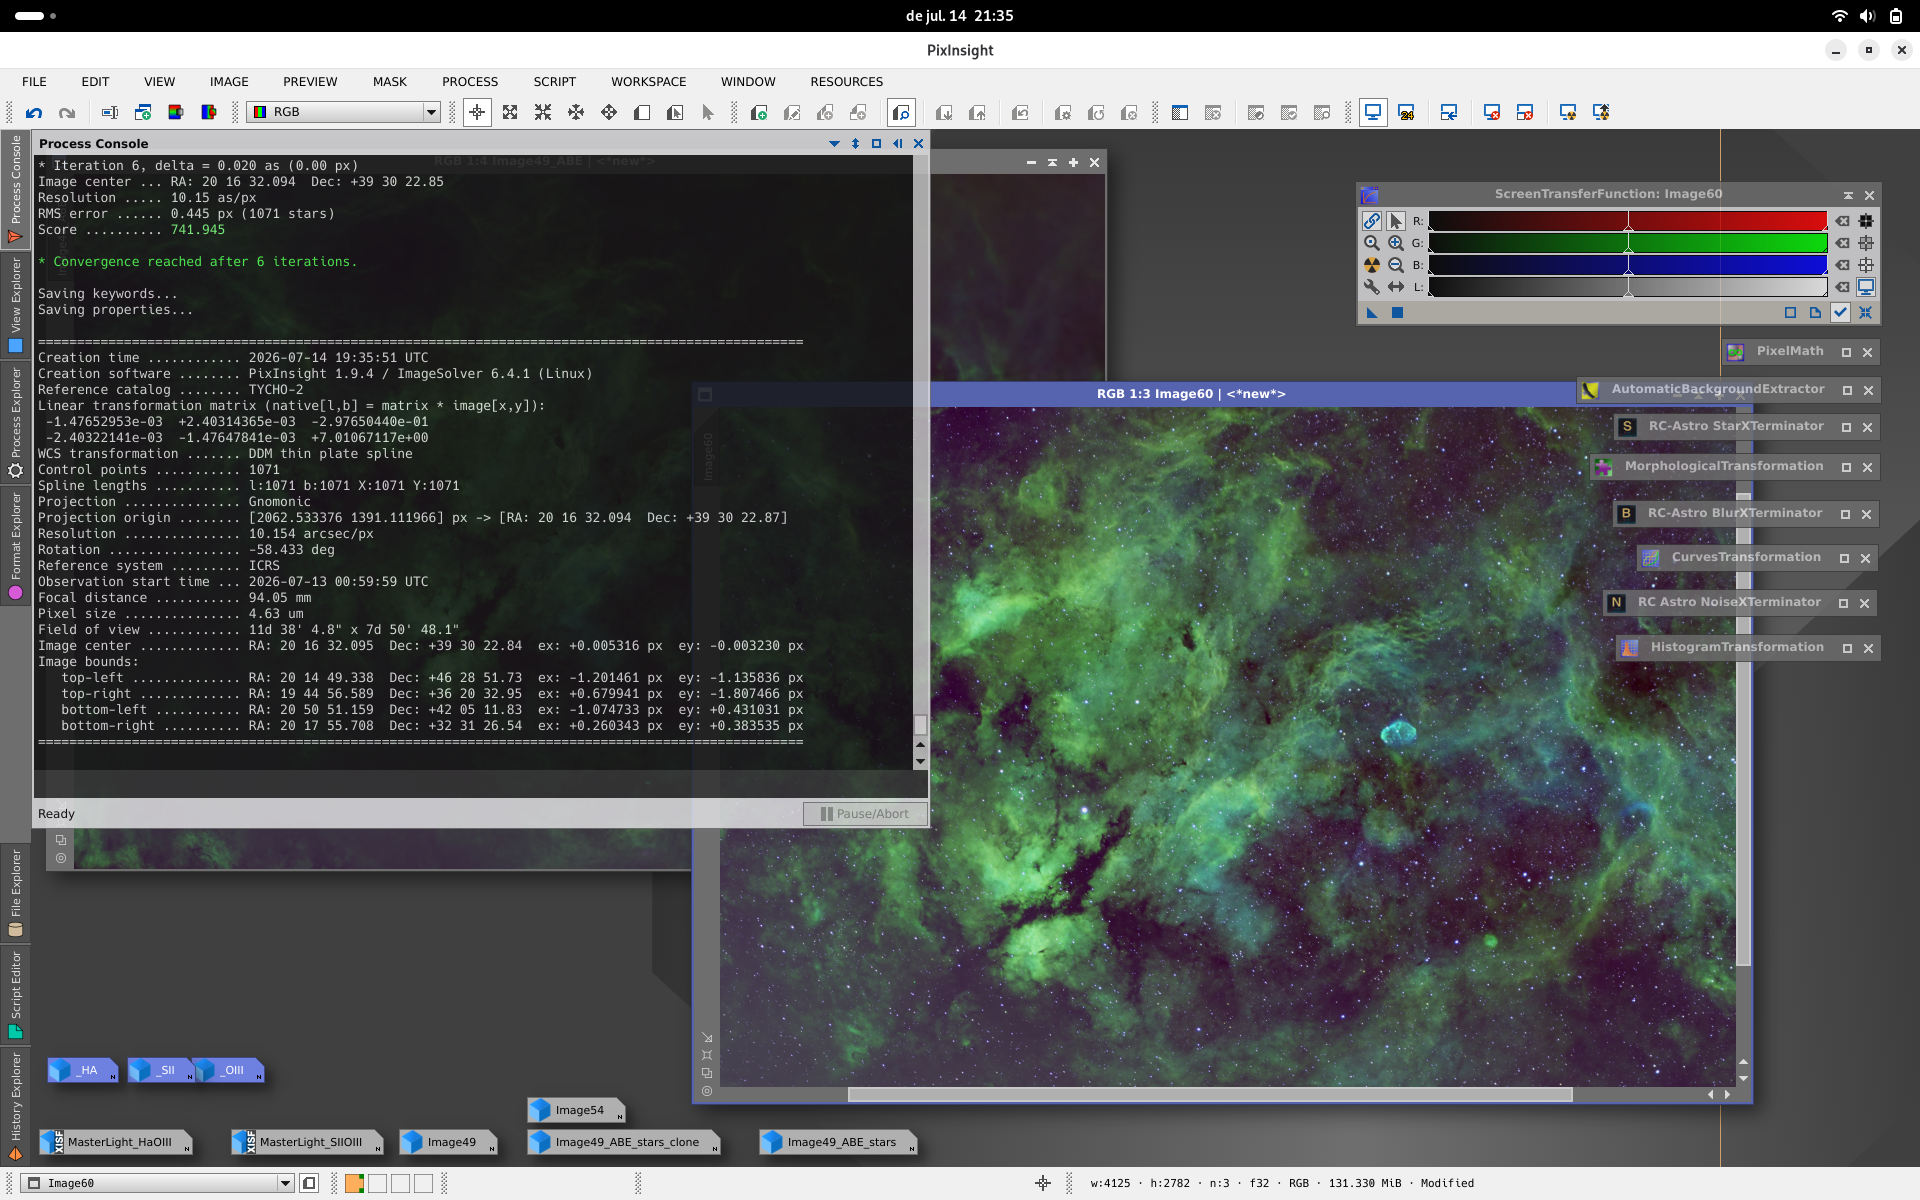Click STF zoom-out magnifier icon
The height and width of the screenshot is (1200, 1920).
(1395, 265)
